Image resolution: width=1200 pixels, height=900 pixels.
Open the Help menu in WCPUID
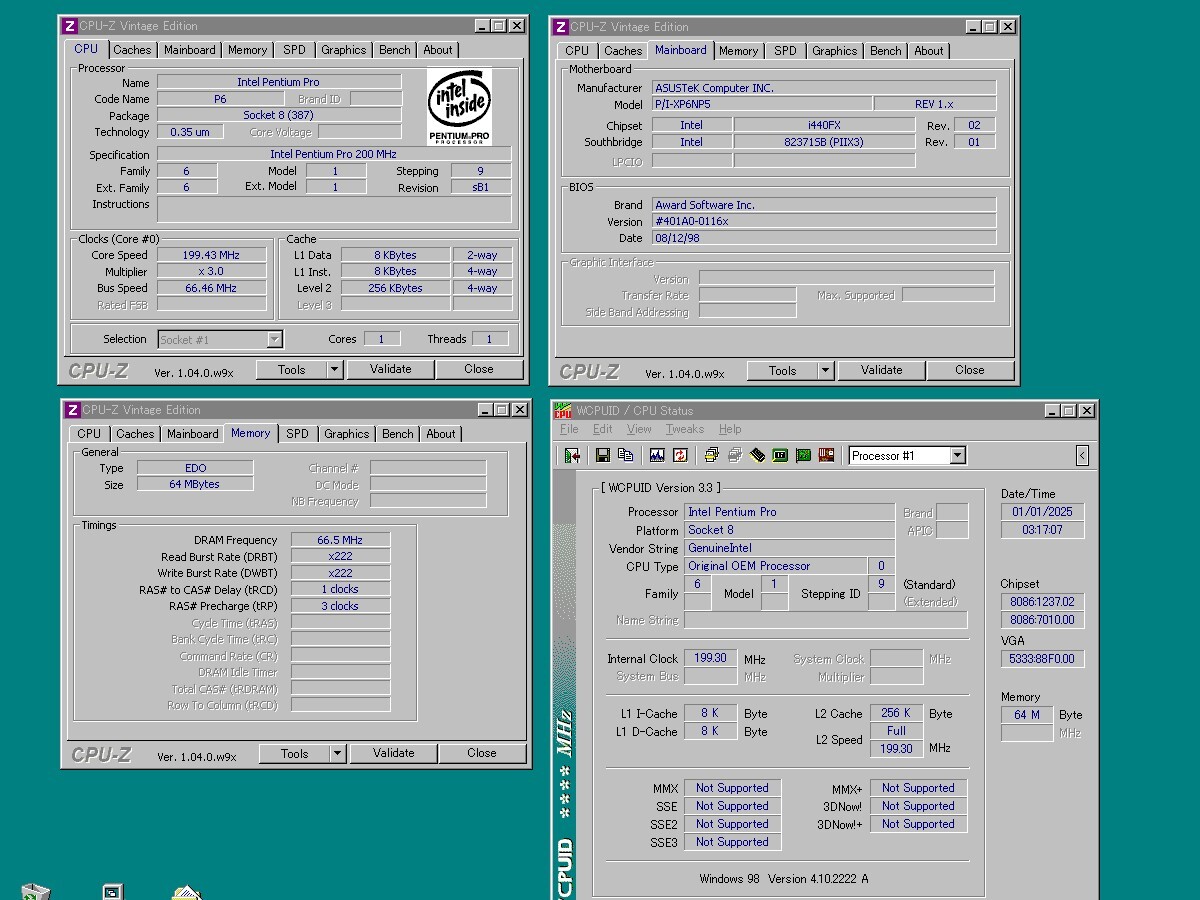pyautogui.click(x=730, y=430)
